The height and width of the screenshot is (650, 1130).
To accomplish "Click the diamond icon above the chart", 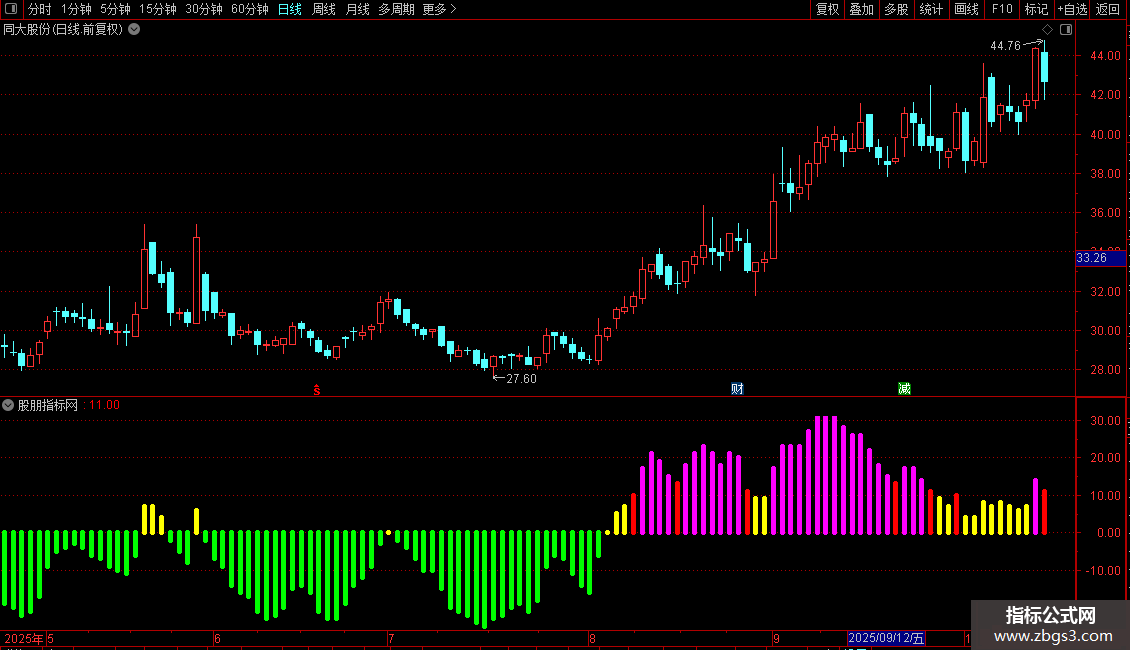I will click(x=1048, y=30).
